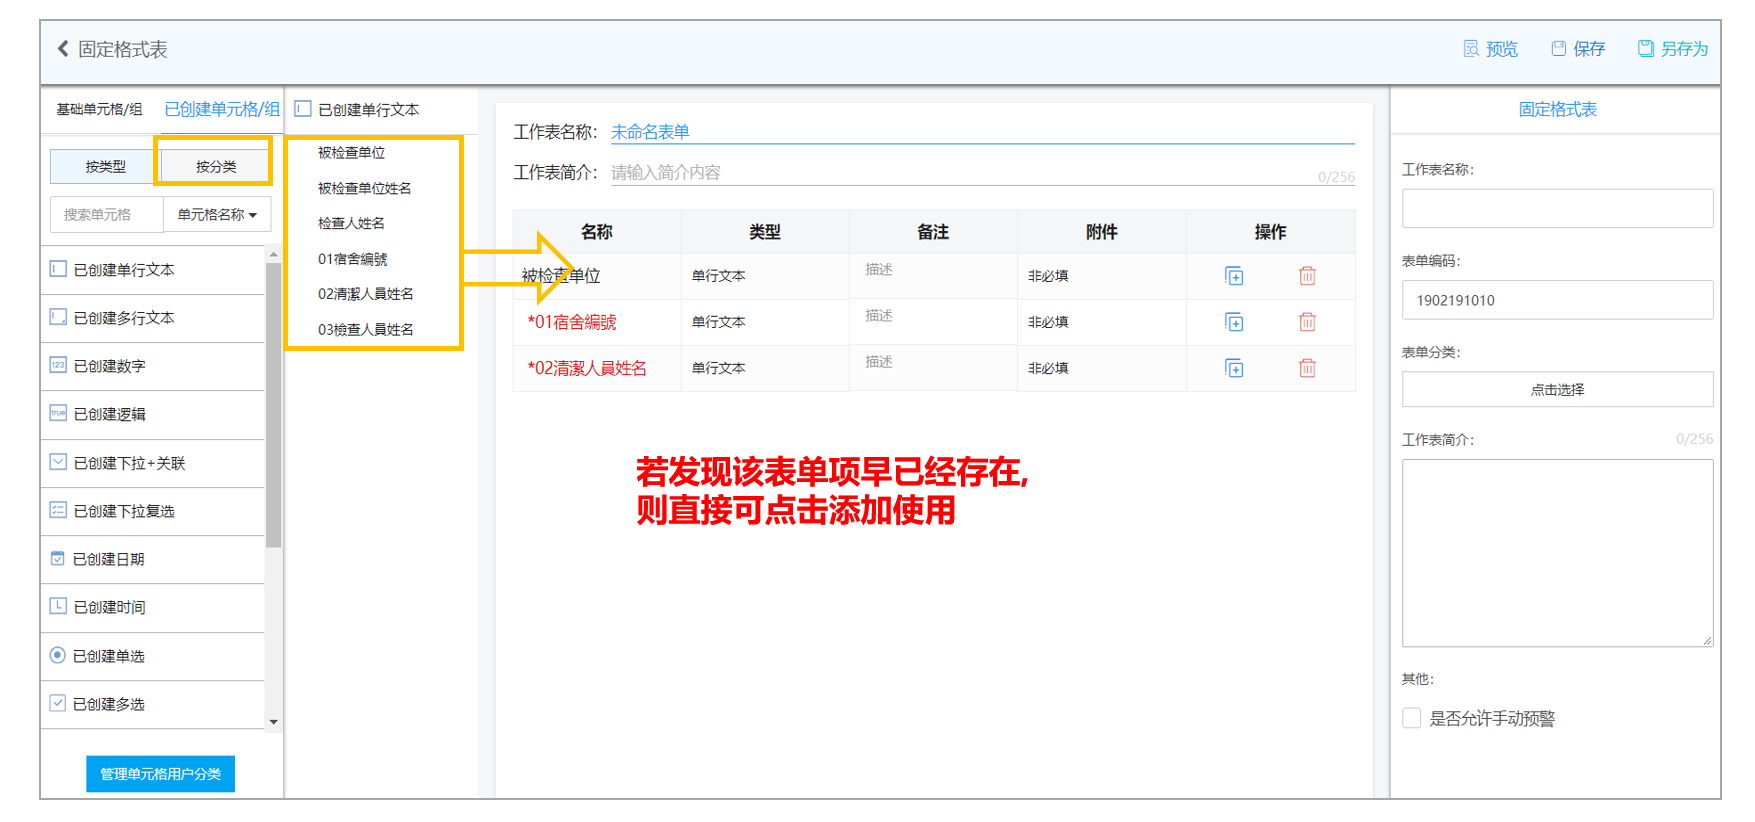Click the radio icon for 已创建单选
The image size is (1755, 822).
(58, 655)
